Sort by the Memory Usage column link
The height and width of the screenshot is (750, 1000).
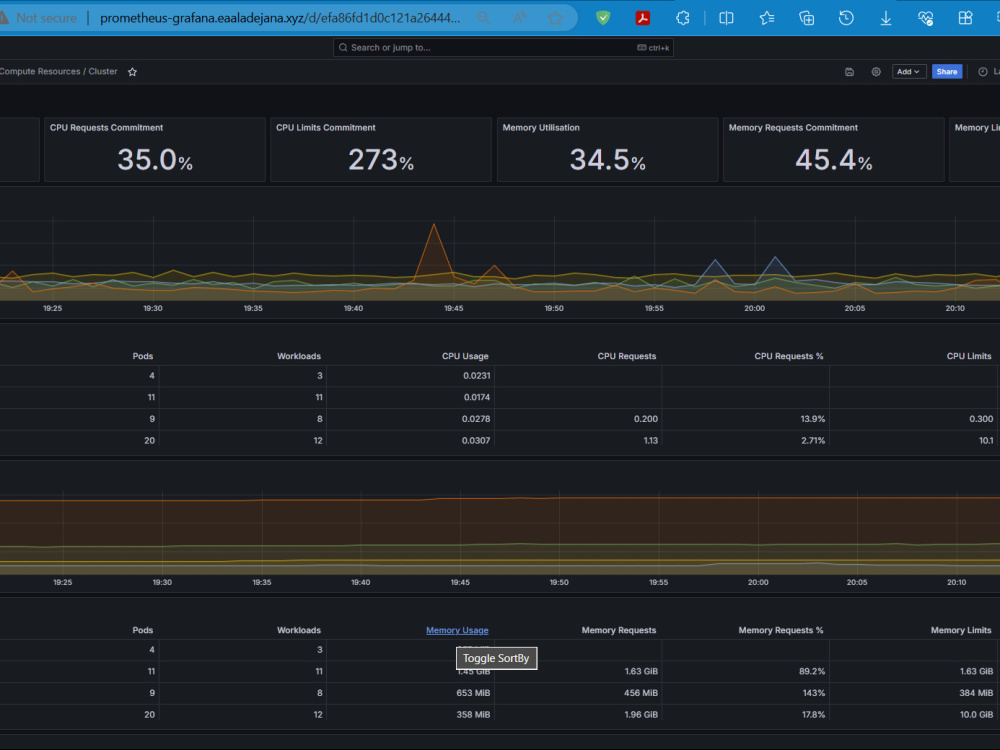[x=457, y=630]
